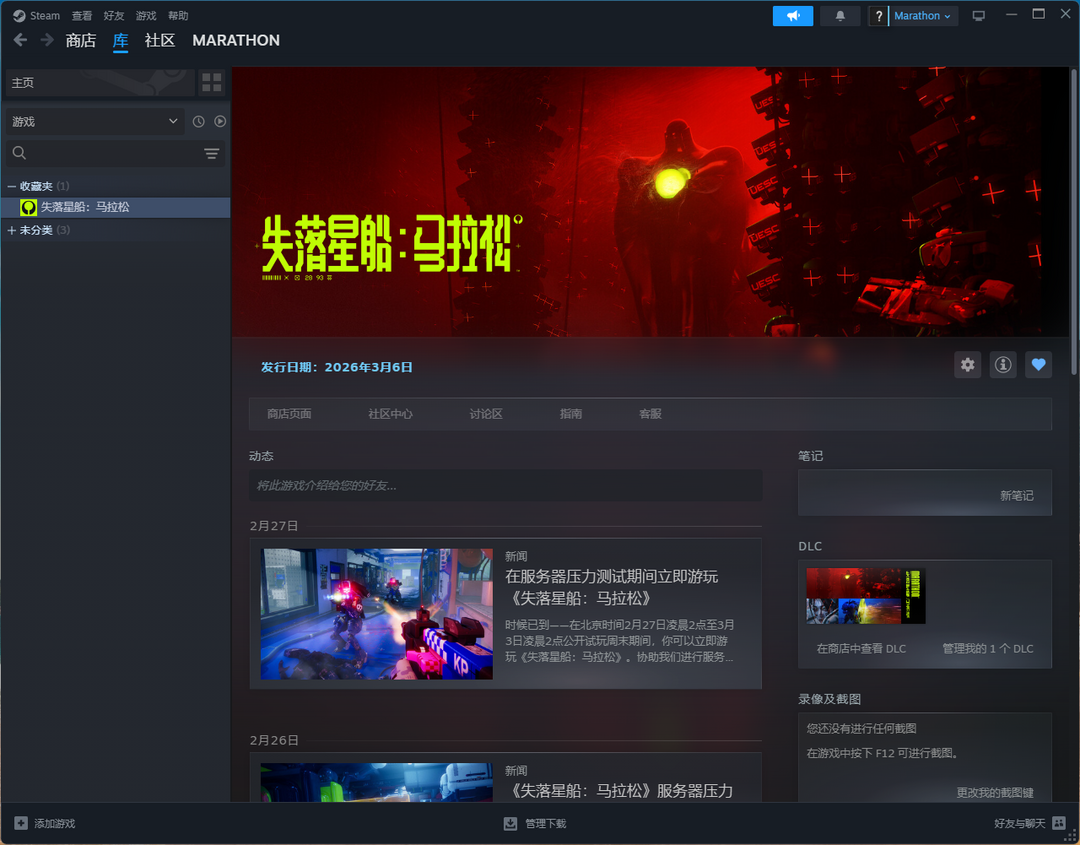Image resolution: width=1080 pixels, height=845 pixels.
Task: Open the notifications bell
Action: click(x=840, y=16)
